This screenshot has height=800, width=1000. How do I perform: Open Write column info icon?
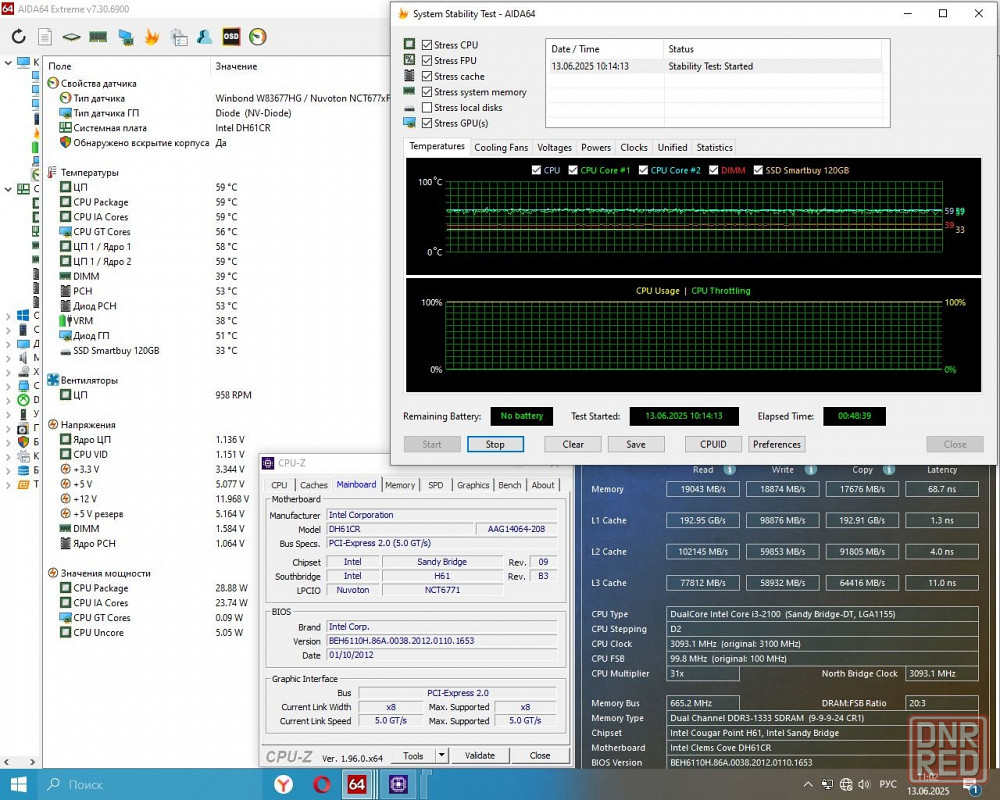[x=811, y=470]
